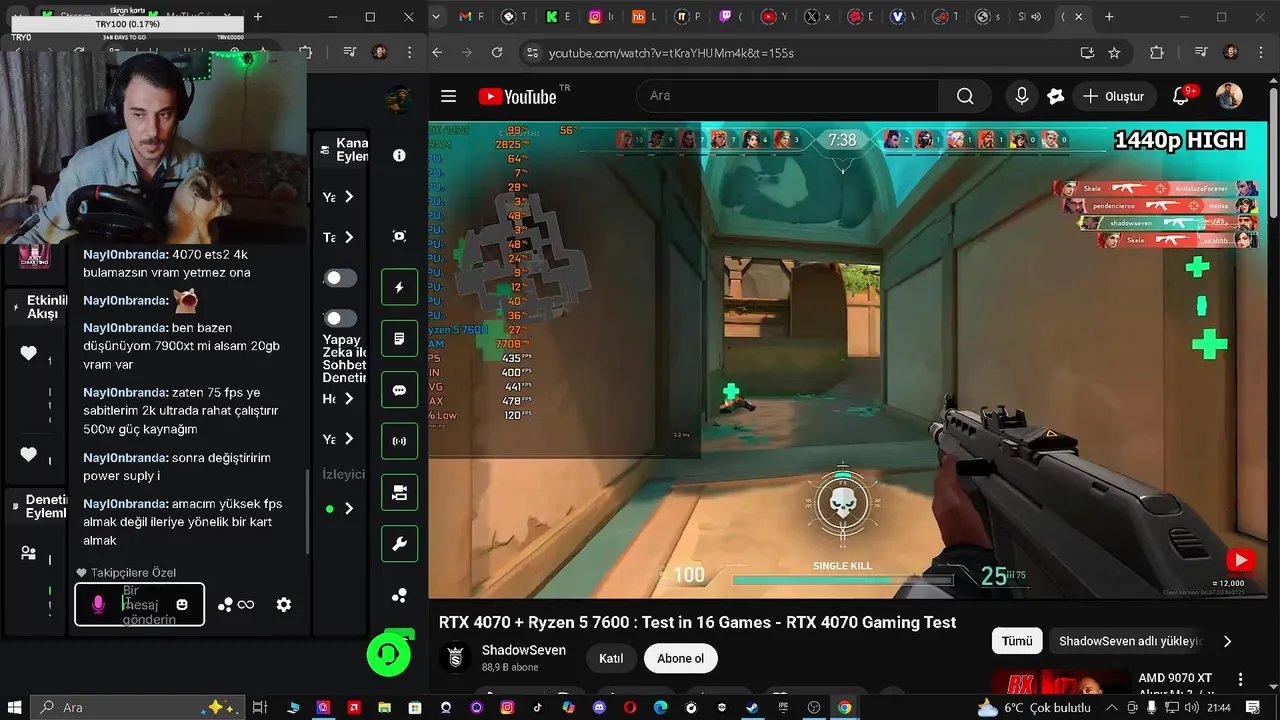Start YouTube voice search with microphone
The height and width of the screenshot is (720, 1280).
1021,96
